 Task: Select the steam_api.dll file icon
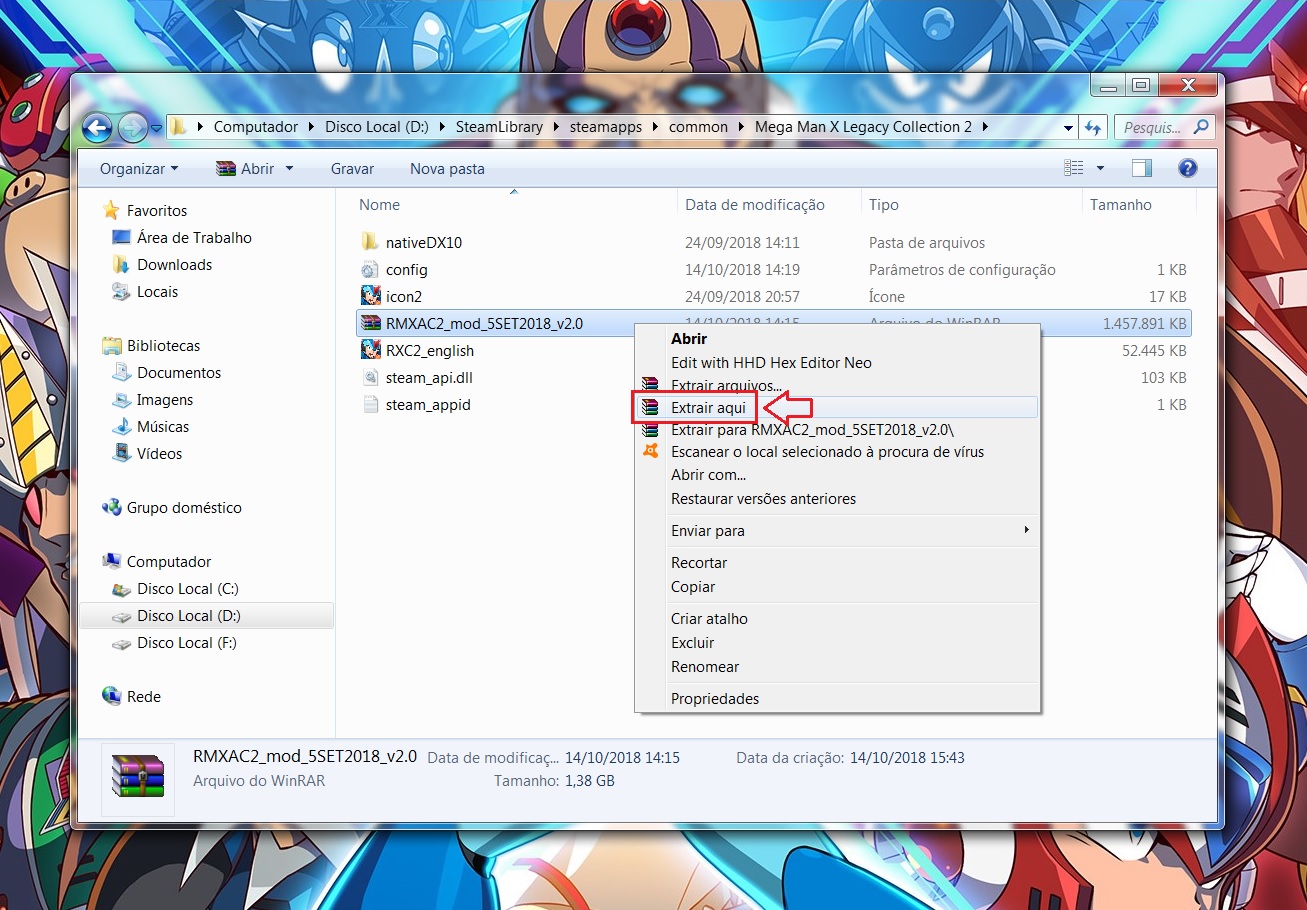coord(370,377)
